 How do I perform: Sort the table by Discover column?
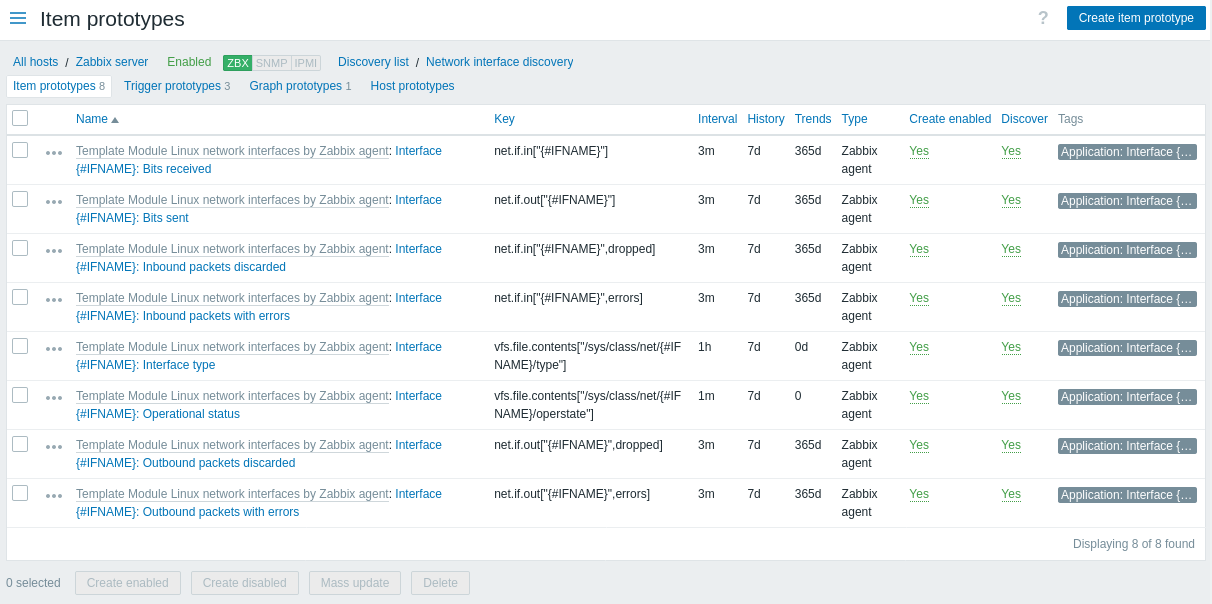(x=1024, y=119)
